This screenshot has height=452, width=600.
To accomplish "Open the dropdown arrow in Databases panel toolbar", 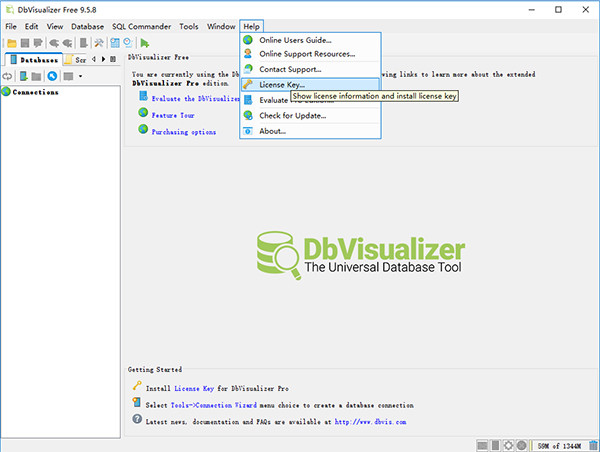I will tap(79, 76).
